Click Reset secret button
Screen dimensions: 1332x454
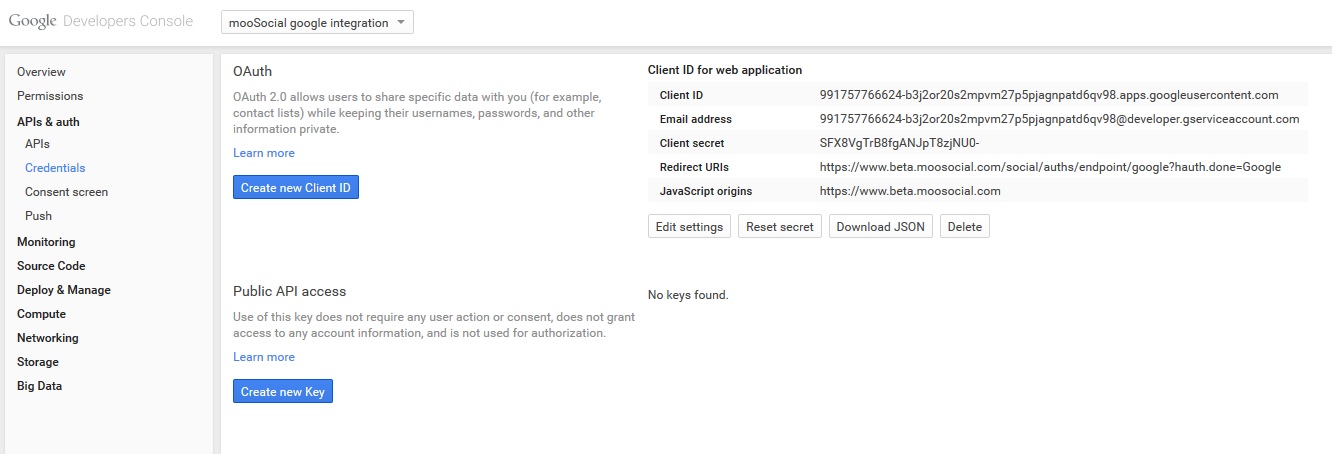pyautogui.click(x=780, y=226)
